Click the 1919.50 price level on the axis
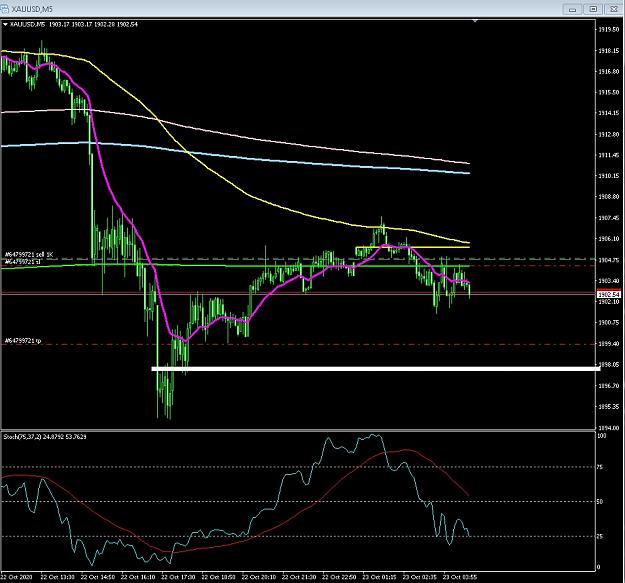The width and height of the screenshot is (625, 583). click(609, 29)
